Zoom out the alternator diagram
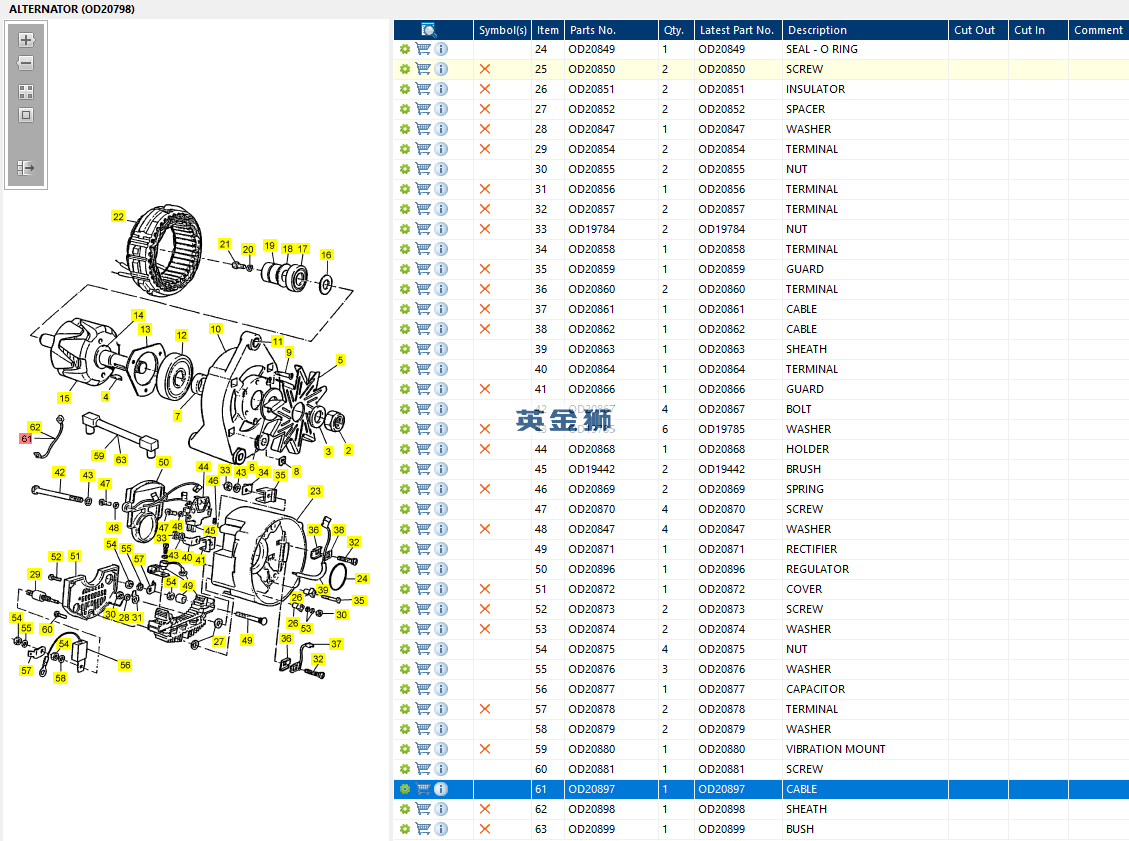The width and height of the screenshot is (1129, 841). (x=26, y=63)
